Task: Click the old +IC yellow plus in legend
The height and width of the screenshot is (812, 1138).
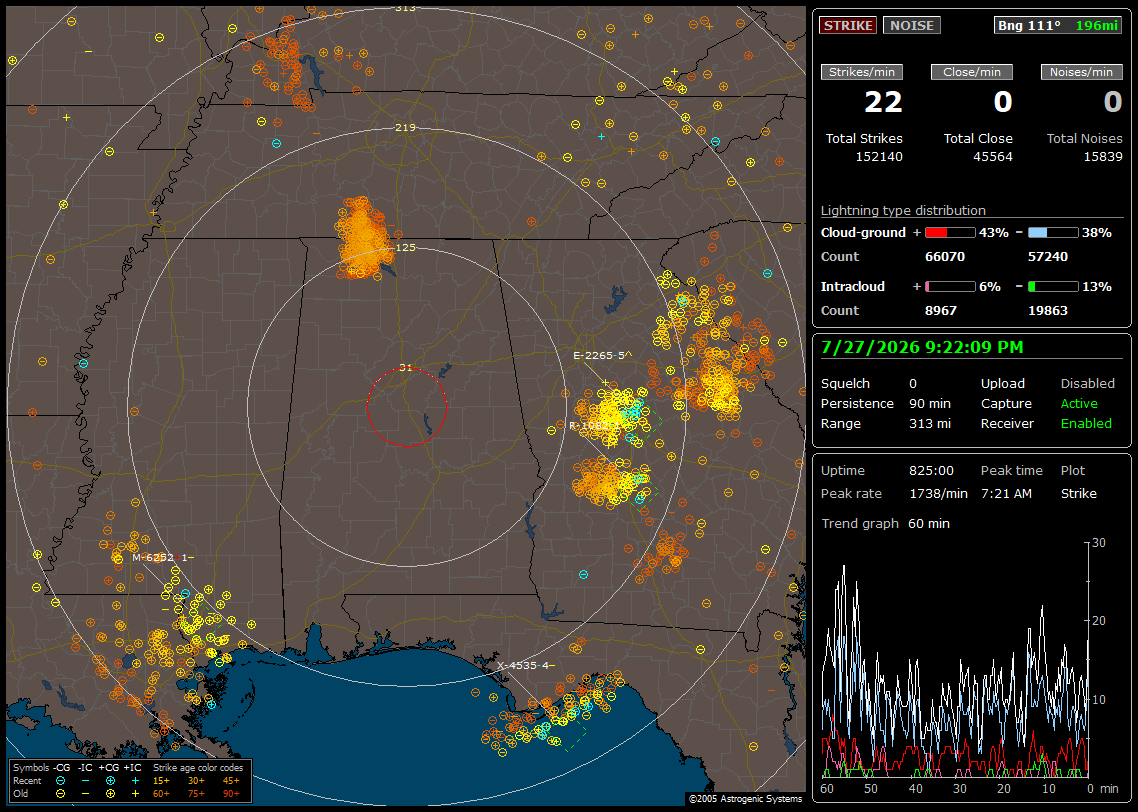Action: pos(135,794)
